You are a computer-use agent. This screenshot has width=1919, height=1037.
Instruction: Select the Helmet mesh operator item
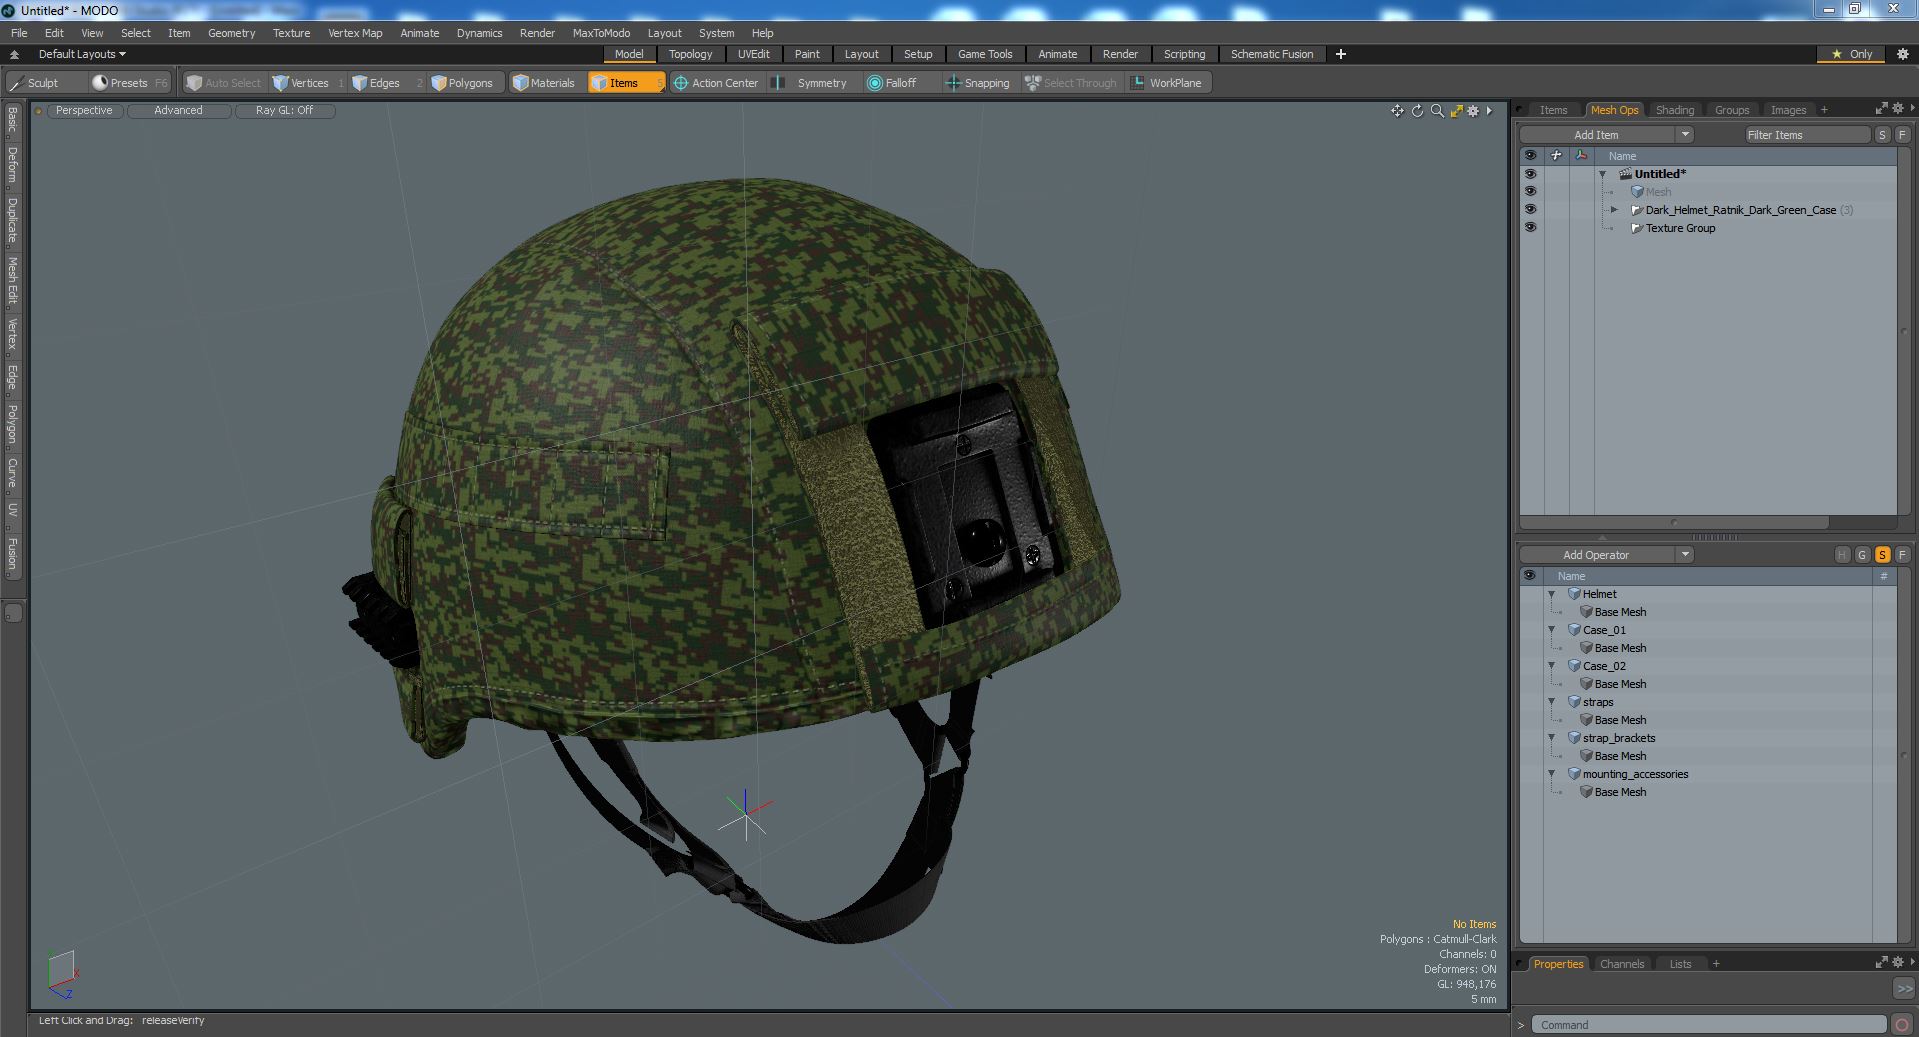click(1599, 594)
